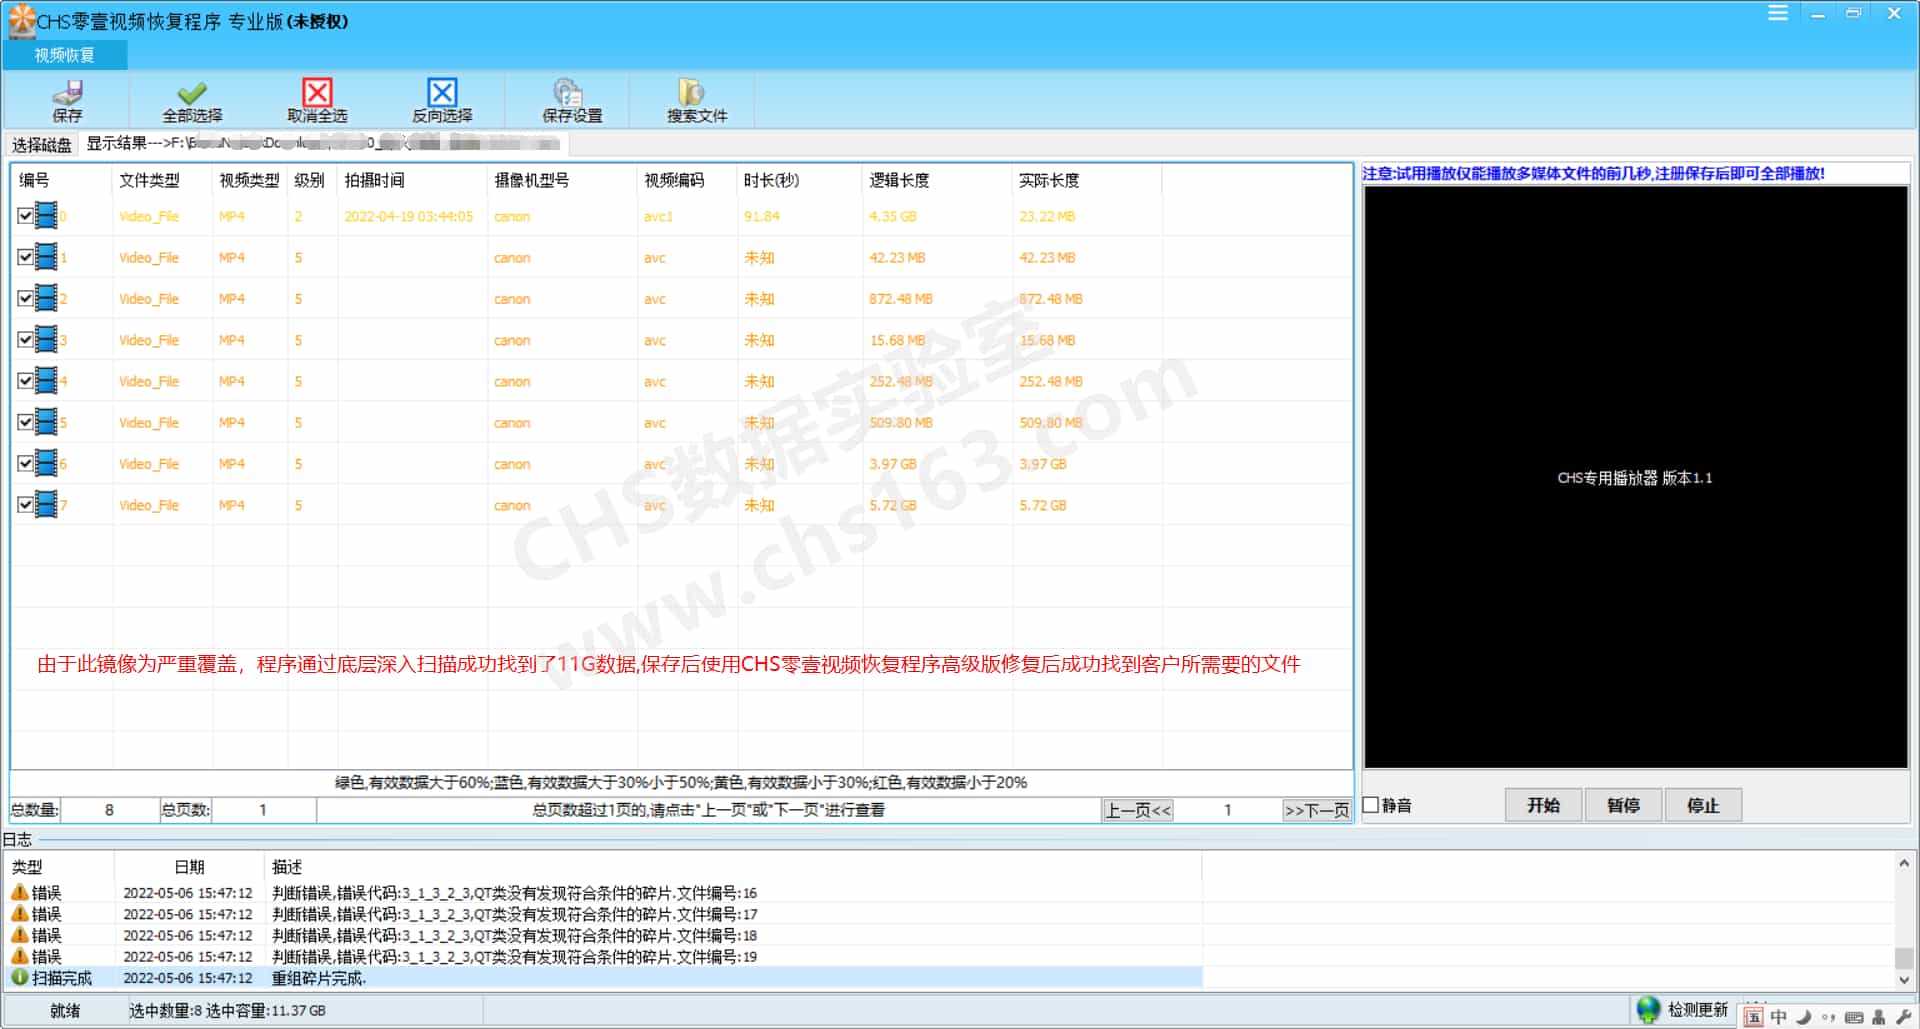Open the 选择磁盘 tab
Screen dimensions: 1920x1029
[x=42, y=145]
